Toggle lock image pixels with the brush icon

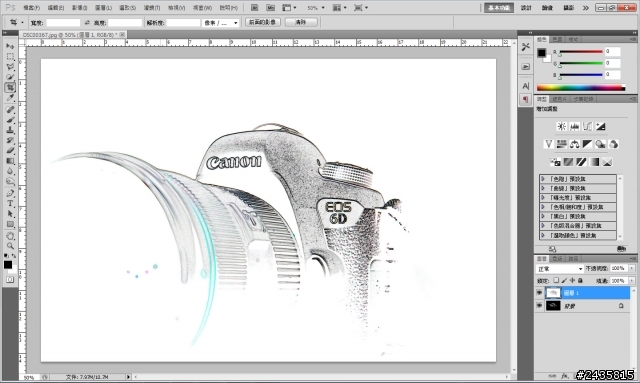coord(564,281)
